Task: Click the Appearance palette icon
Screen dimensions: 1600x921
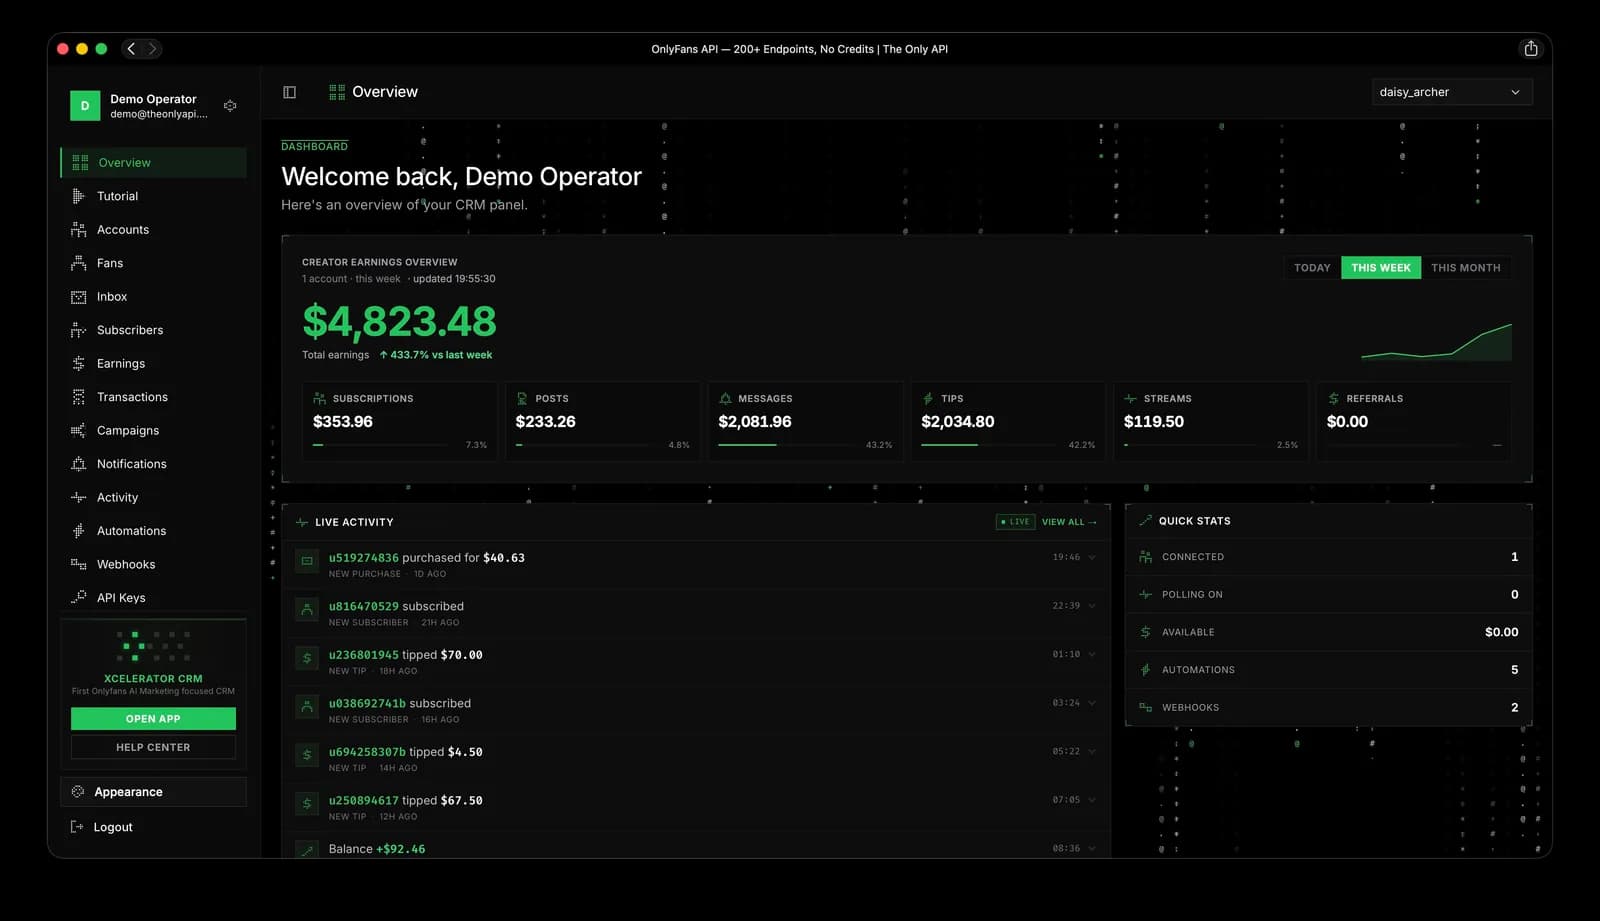Action: point(78,792)
